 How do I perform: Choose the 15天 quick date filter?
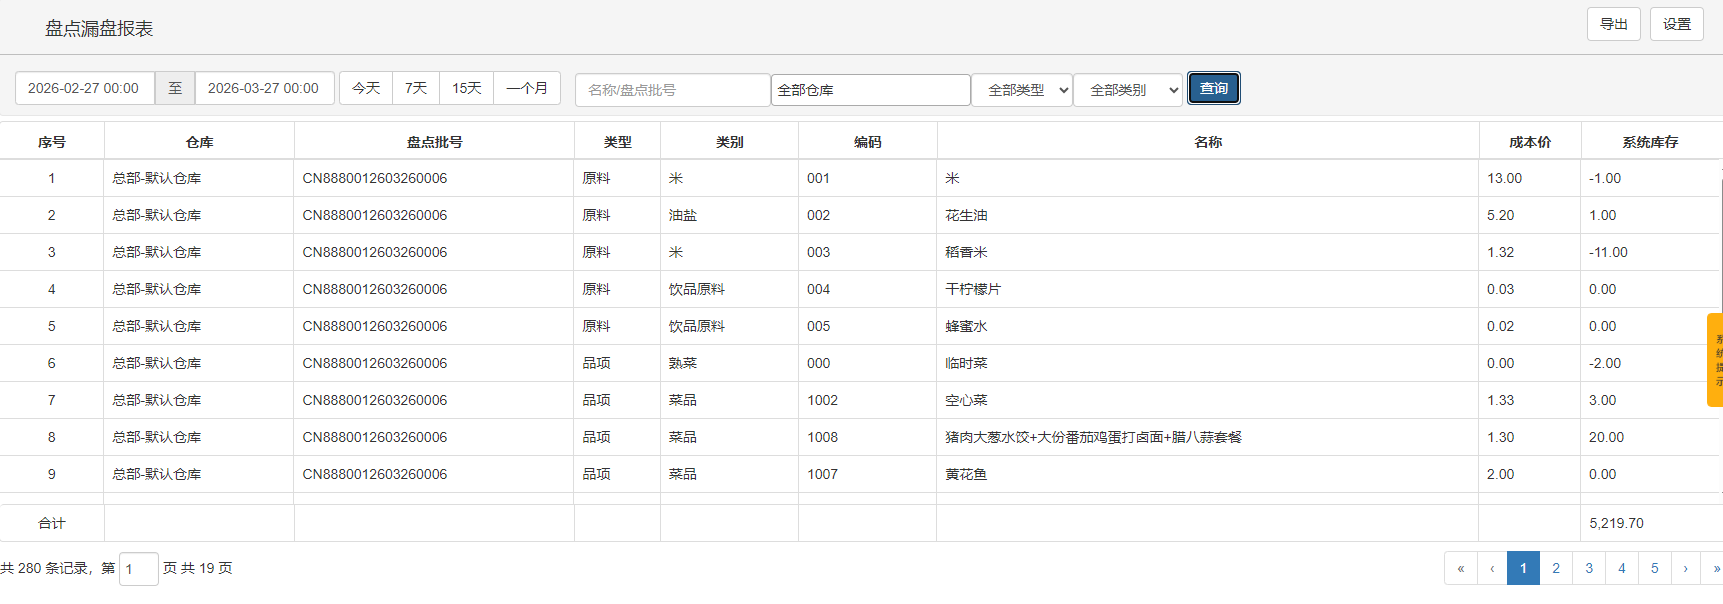coord(466,88)
